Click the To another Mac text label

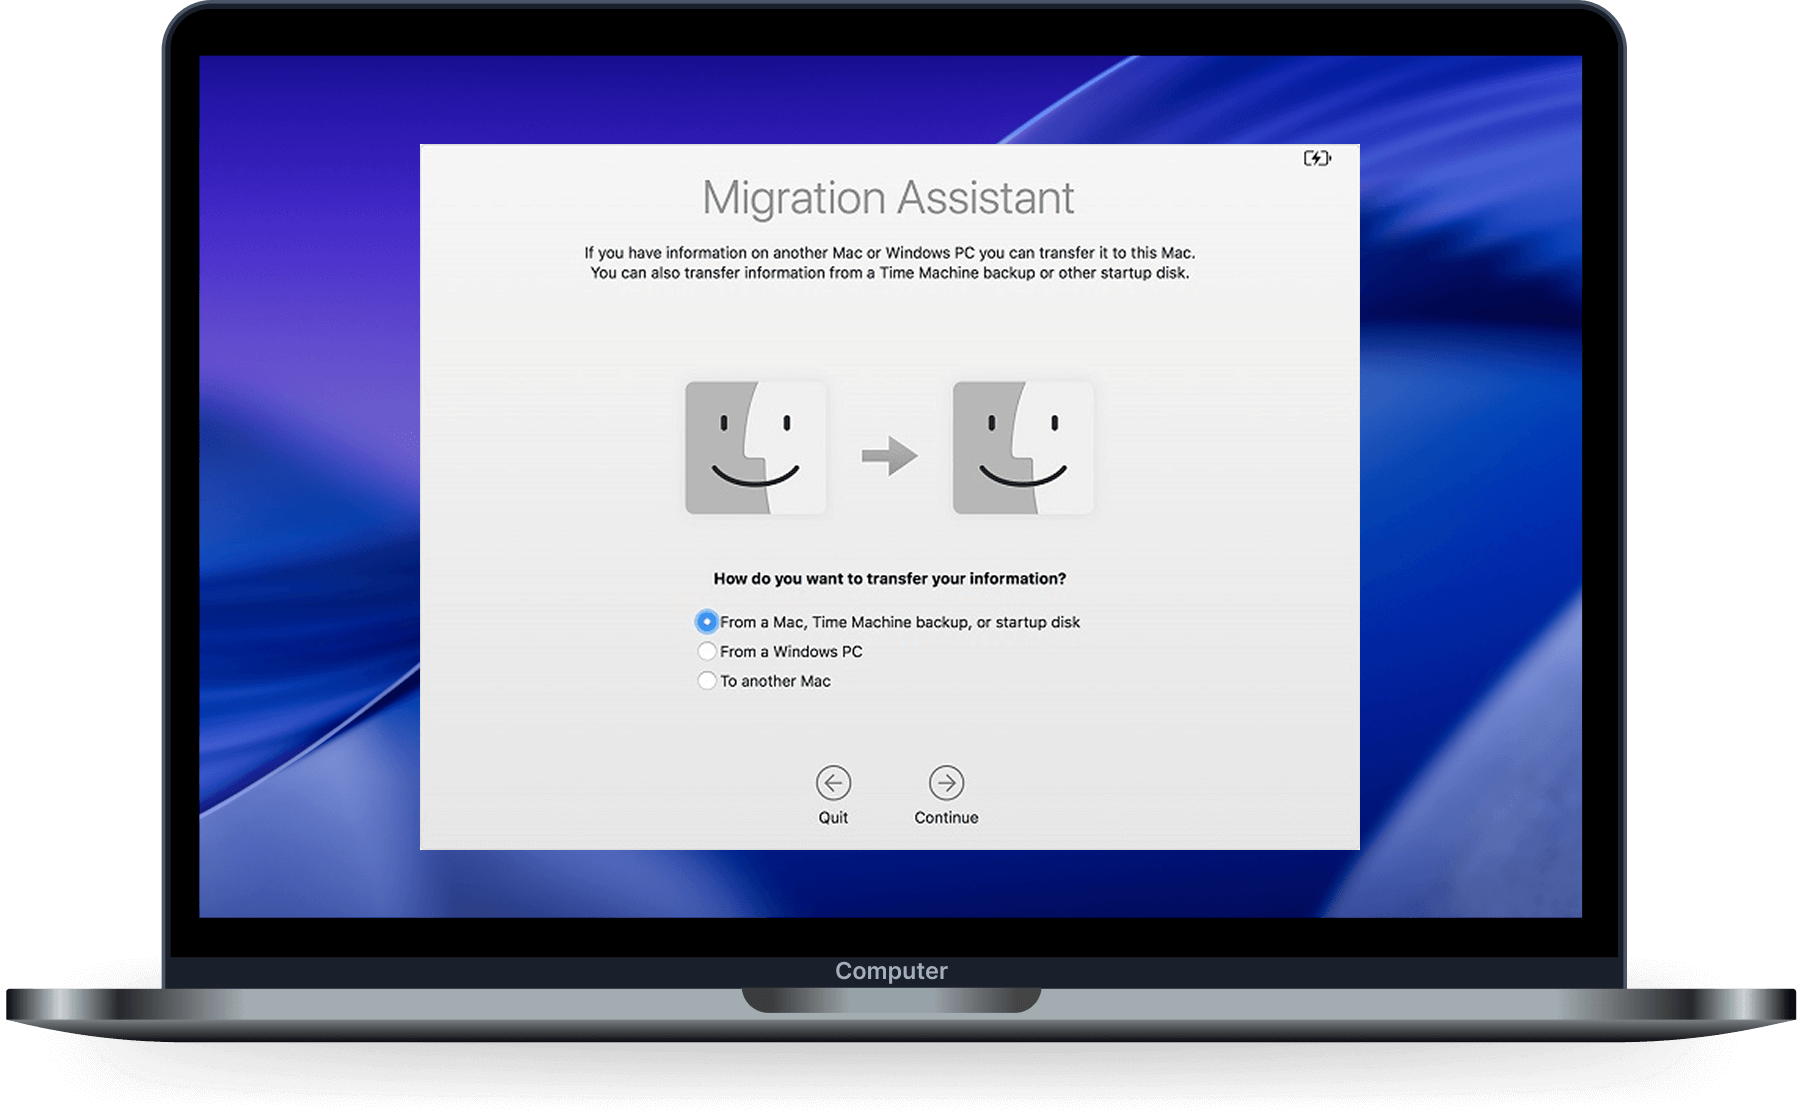tap(778, 679)
